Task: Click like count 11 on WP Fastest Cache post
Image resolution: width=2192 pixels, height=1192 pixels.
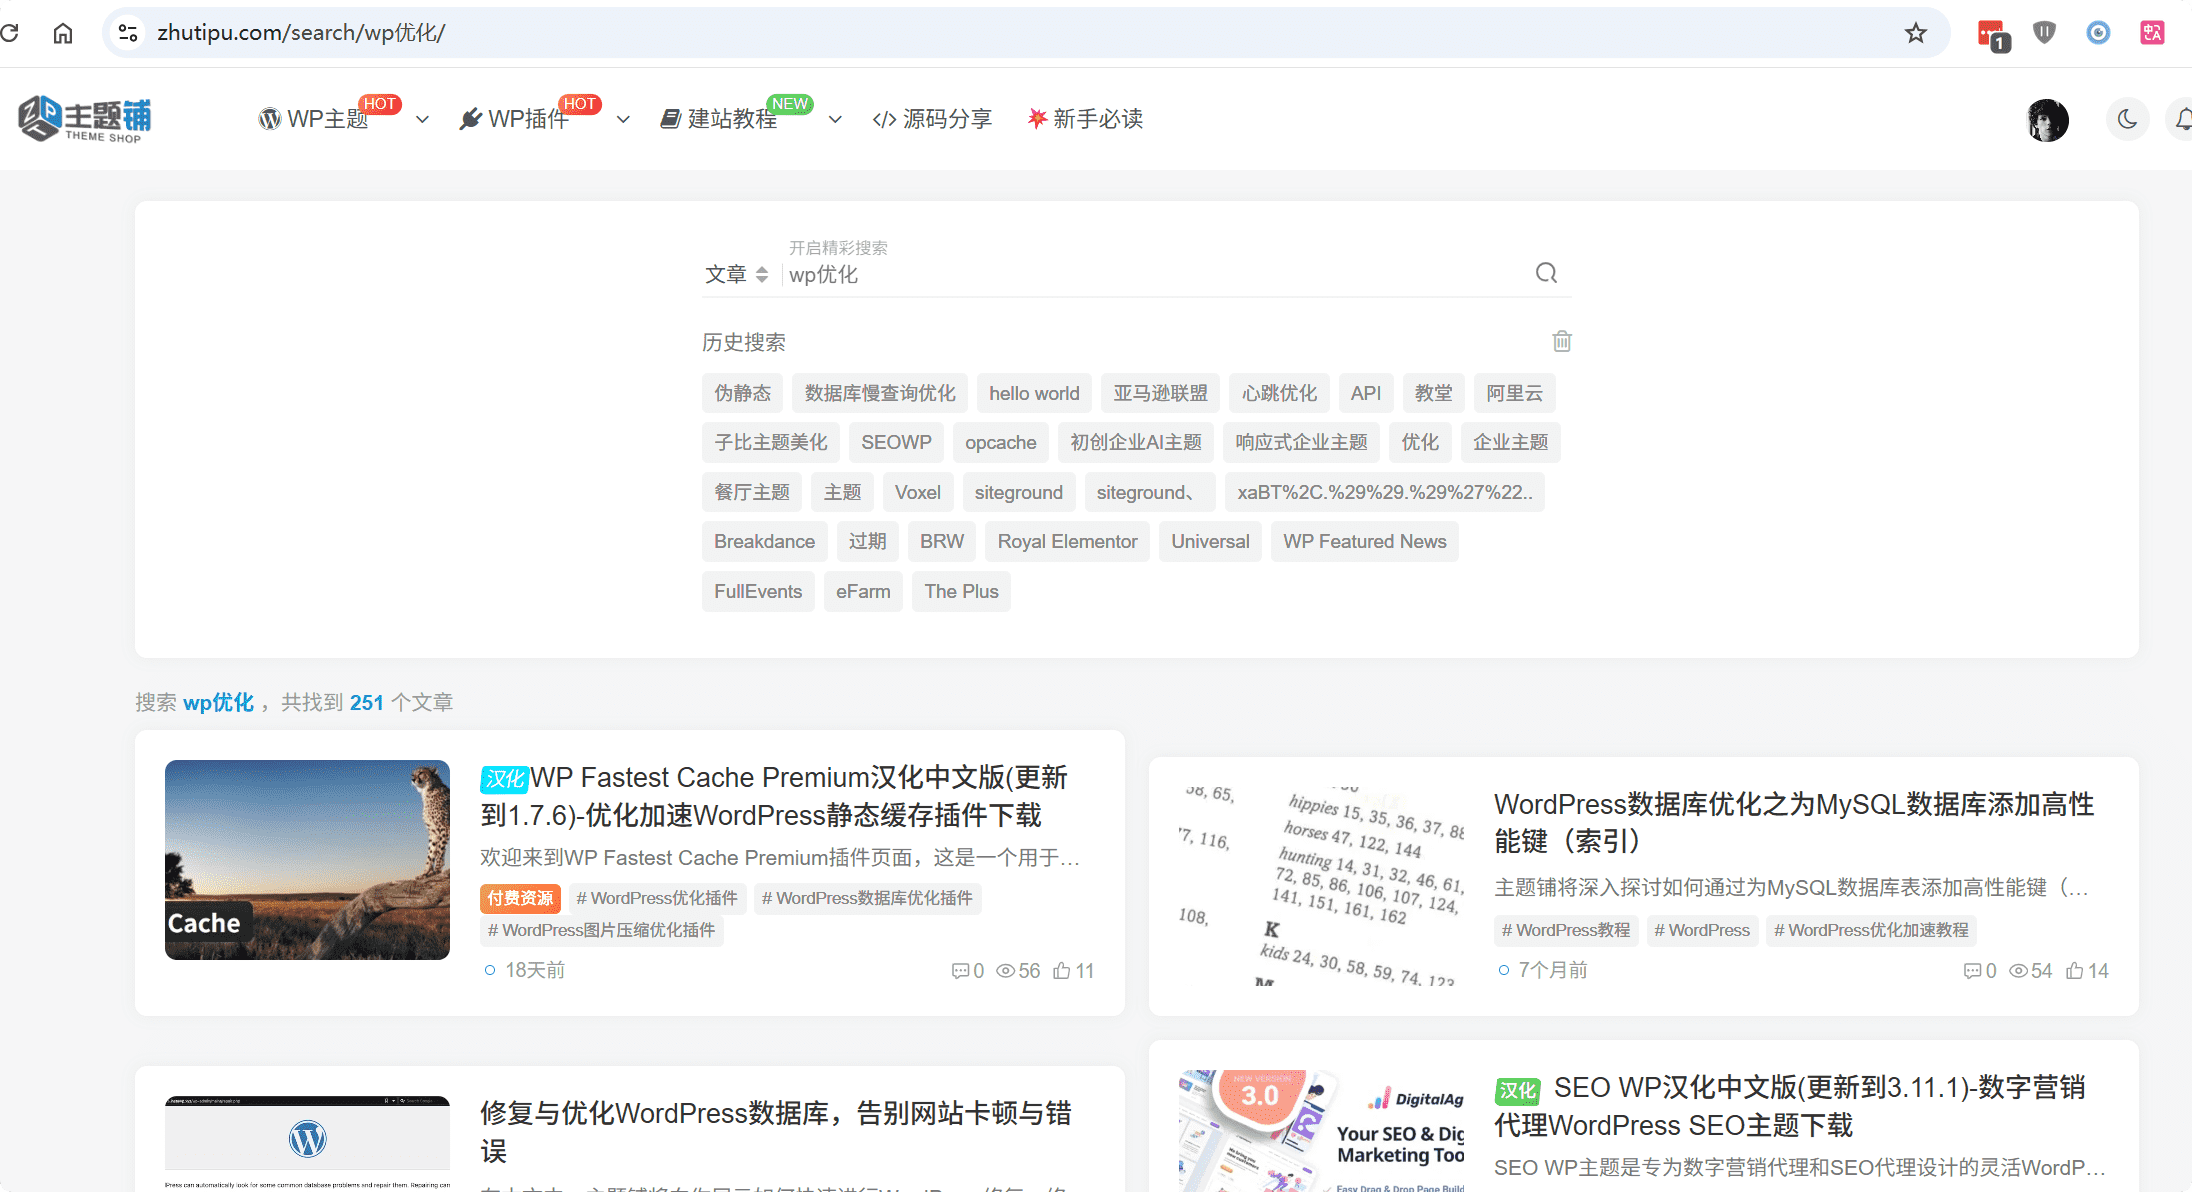Action: (x=1074, y=971)
